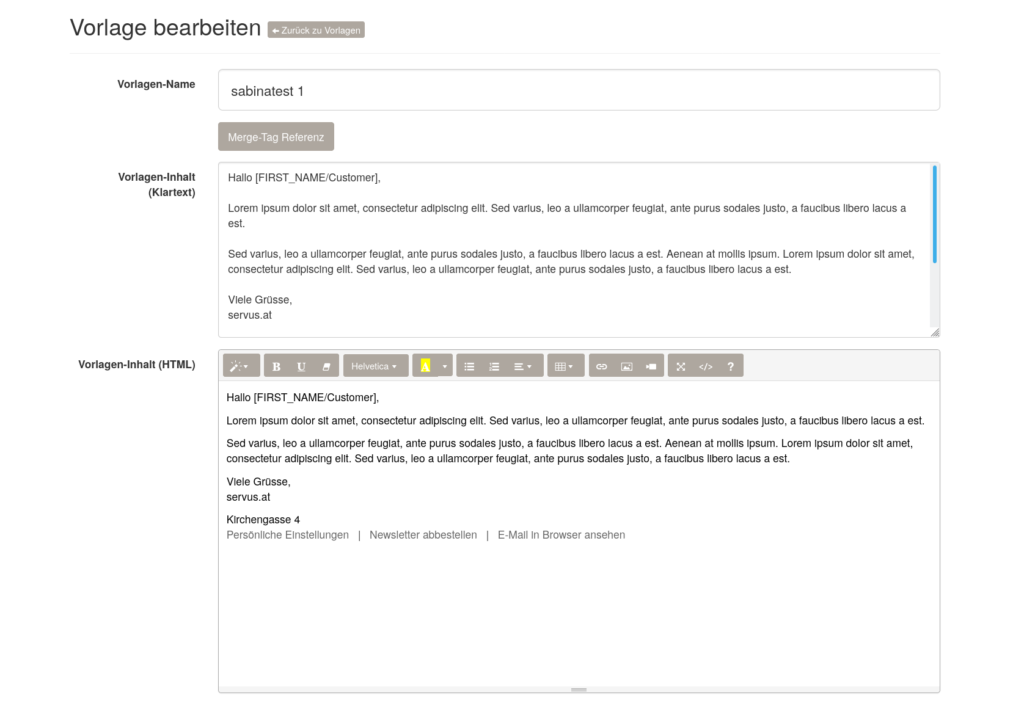Open the Helvetica font dropdown
Viewport: 1024px width, 709px height.
point(376,366)
